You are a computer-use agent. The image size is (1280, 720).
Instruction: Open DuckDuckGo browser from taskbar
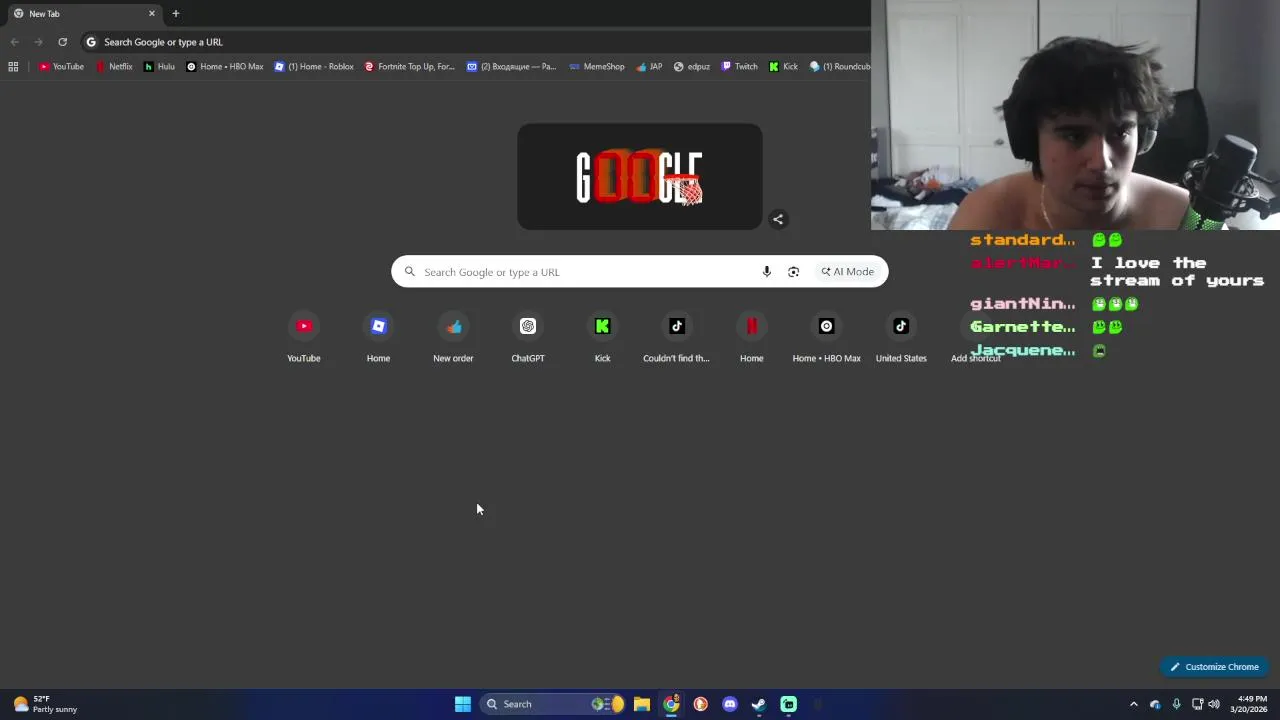(700, 704)
